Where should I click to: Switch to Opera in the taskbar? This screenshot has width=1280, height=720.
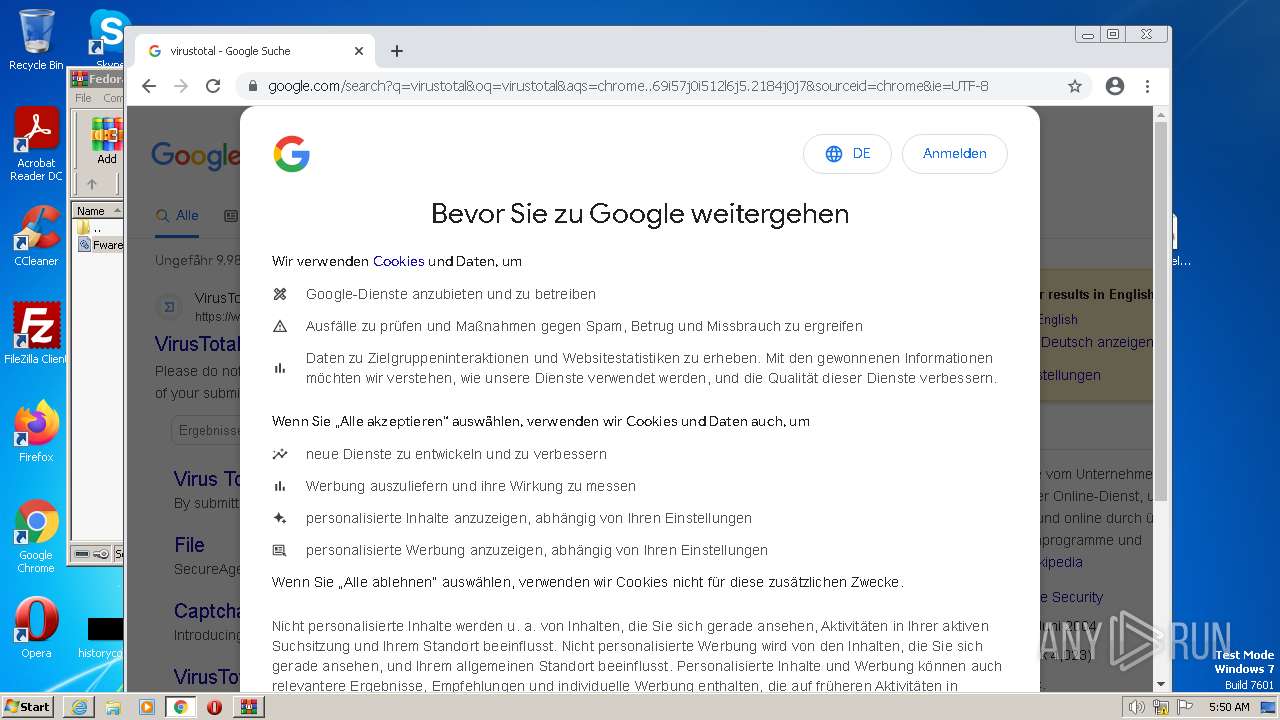click(214, 707)
